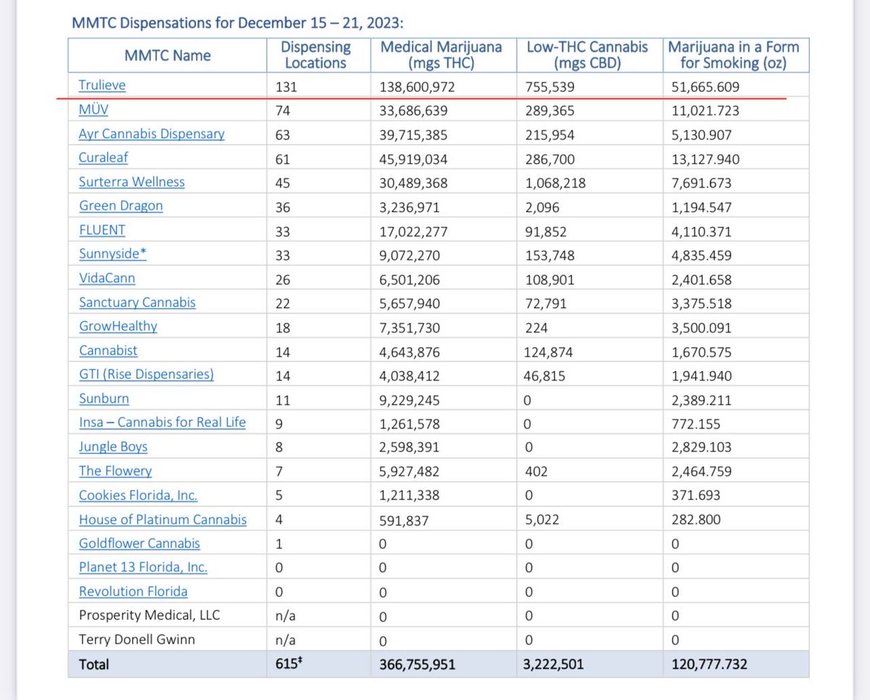Open the VidaCann link
This screenshot has width=870, height=700.
click(107, 278)
